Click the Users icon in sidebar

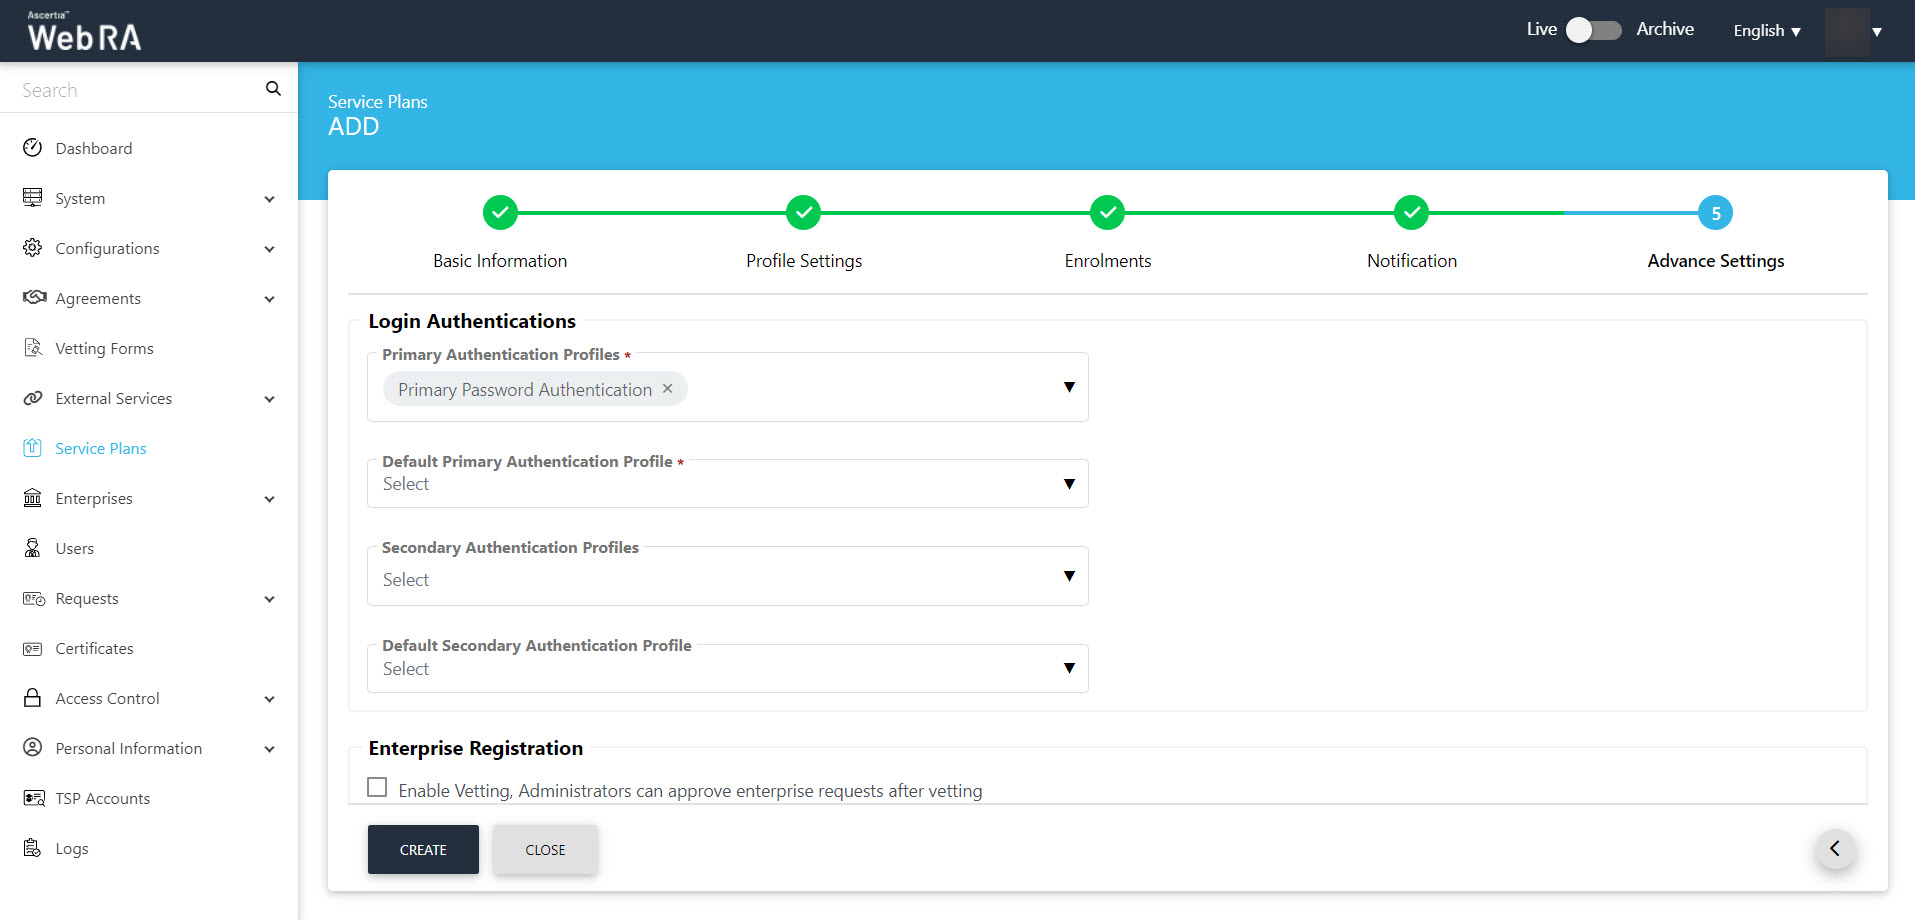[x=33, y=548]
